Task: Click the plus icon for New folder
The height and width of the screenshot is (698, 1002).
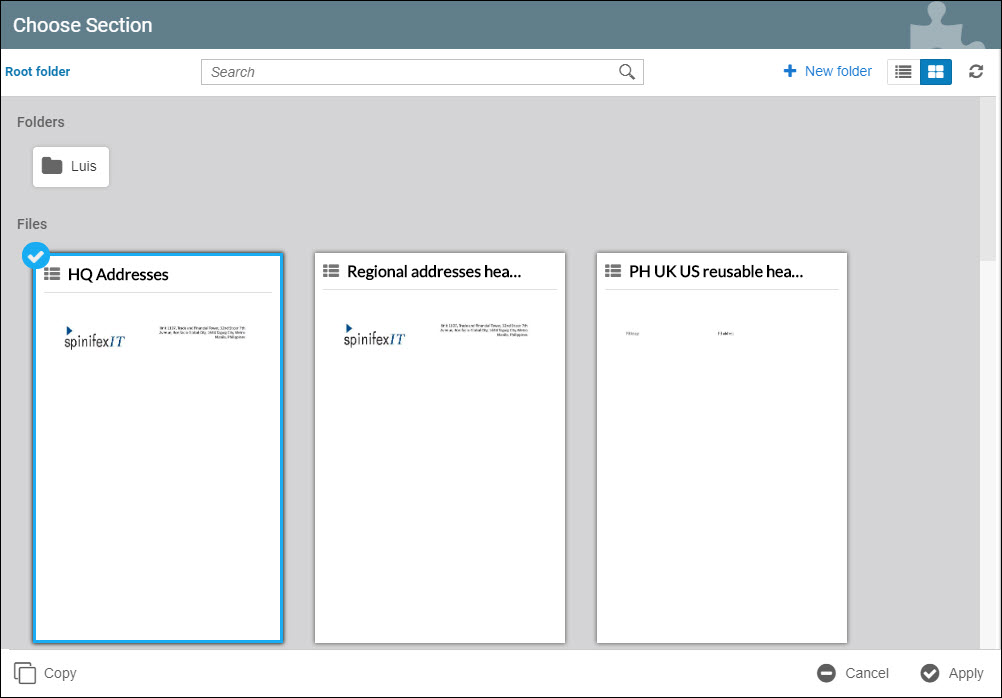Action: click(x=790, y=72)
